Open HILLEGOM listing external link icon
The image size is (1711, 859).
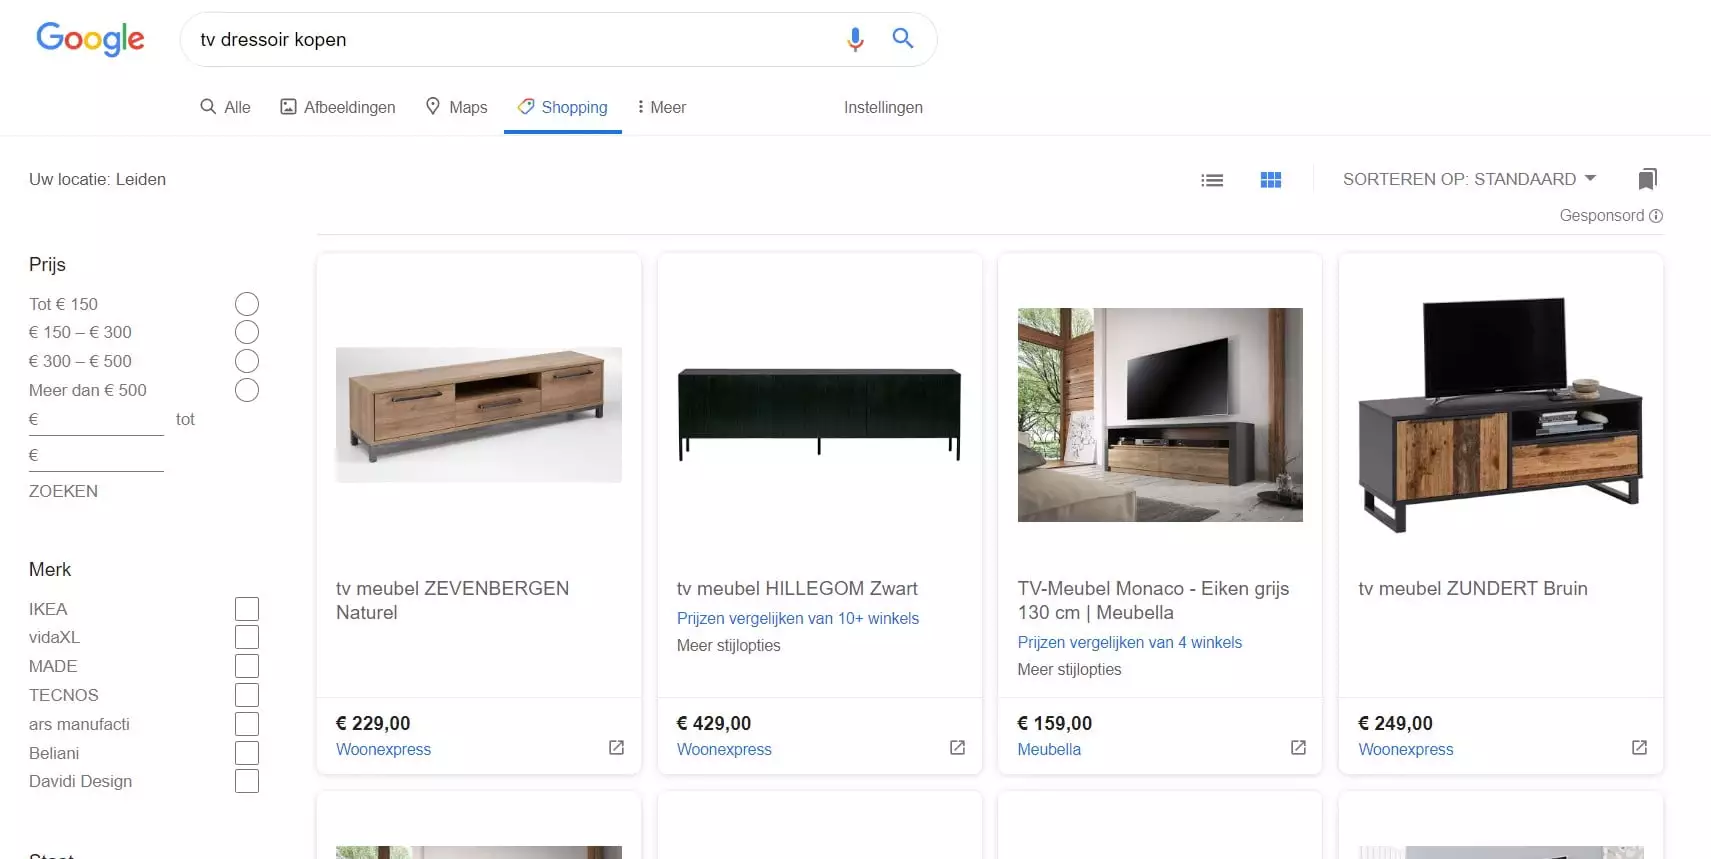coord(957,748)
